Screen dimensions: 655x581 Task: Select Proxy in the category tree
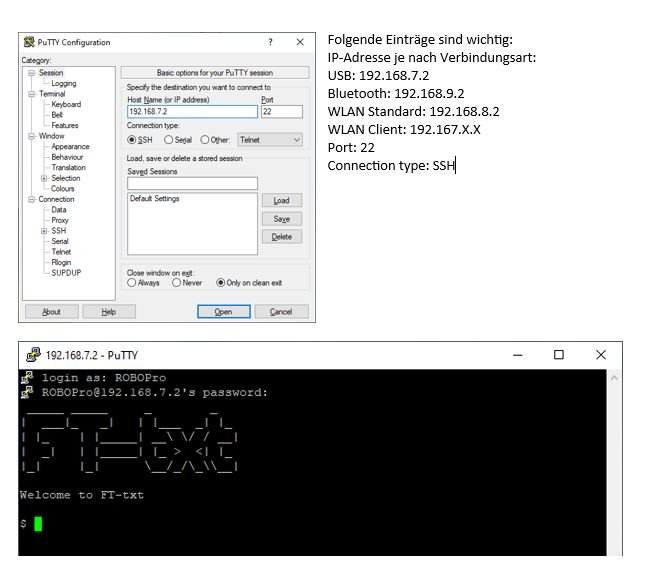coord(60,220)
